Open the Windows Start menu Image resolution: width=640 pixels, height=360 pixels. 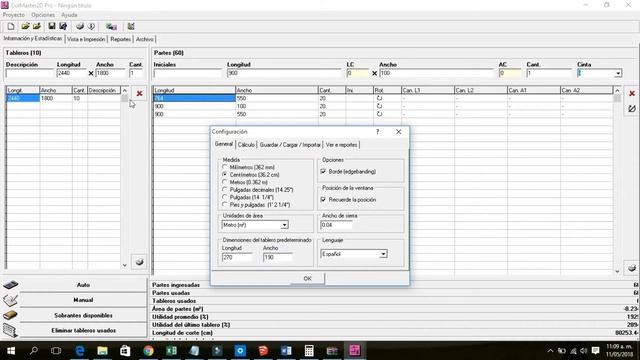point(11,351)
